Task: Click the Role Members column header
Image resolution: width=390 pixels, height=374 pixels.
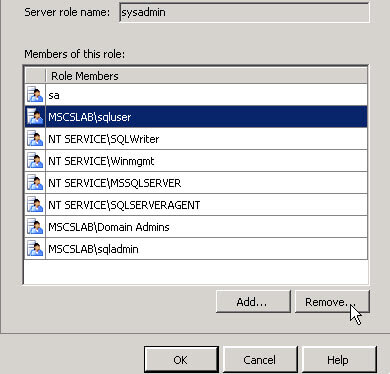Action: 206,76
